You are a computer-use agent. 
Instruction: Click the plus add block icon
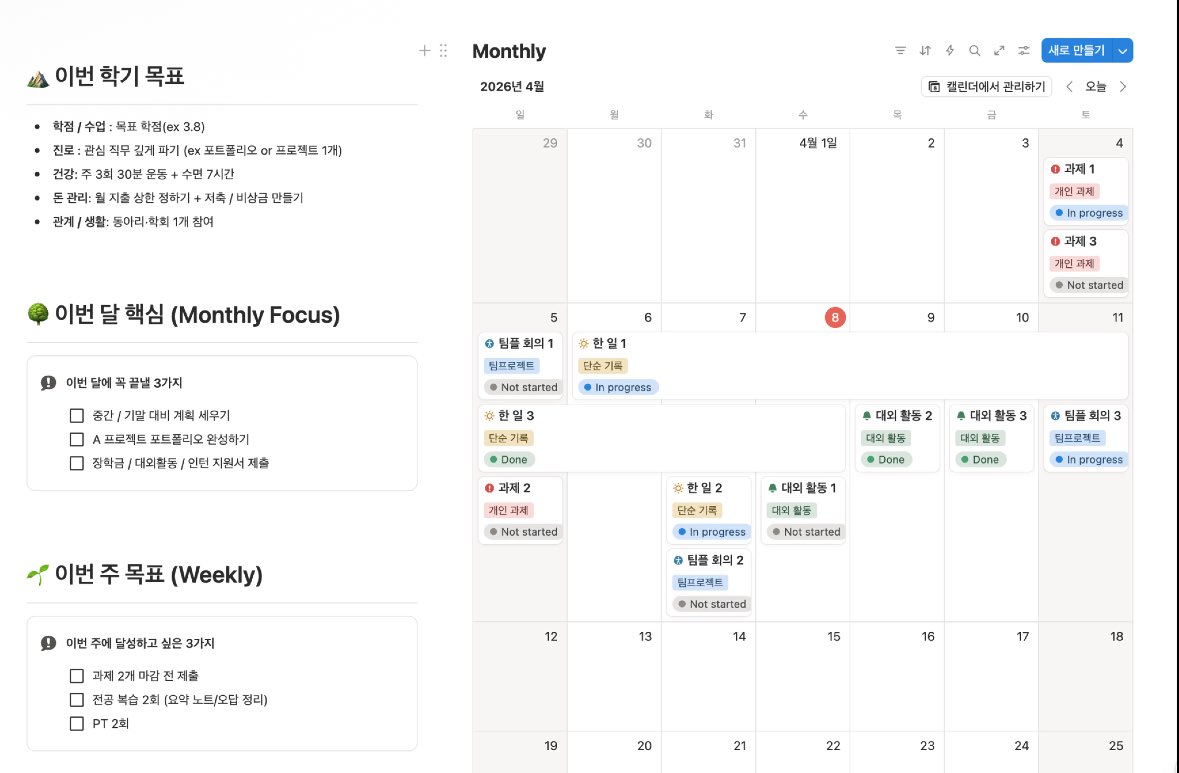[424, 50]
